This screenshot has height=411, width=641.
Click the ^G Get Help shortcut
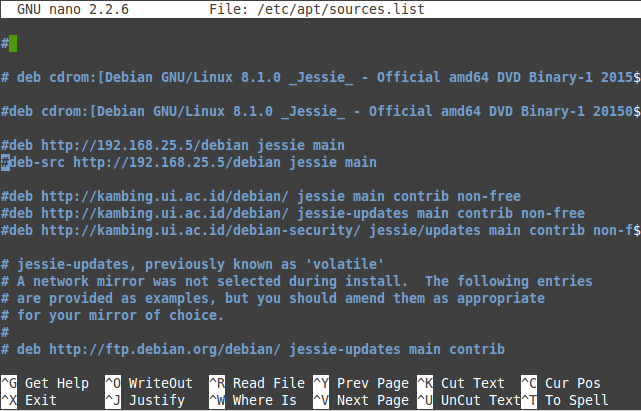pyautogui.click(x=45, y=383)
